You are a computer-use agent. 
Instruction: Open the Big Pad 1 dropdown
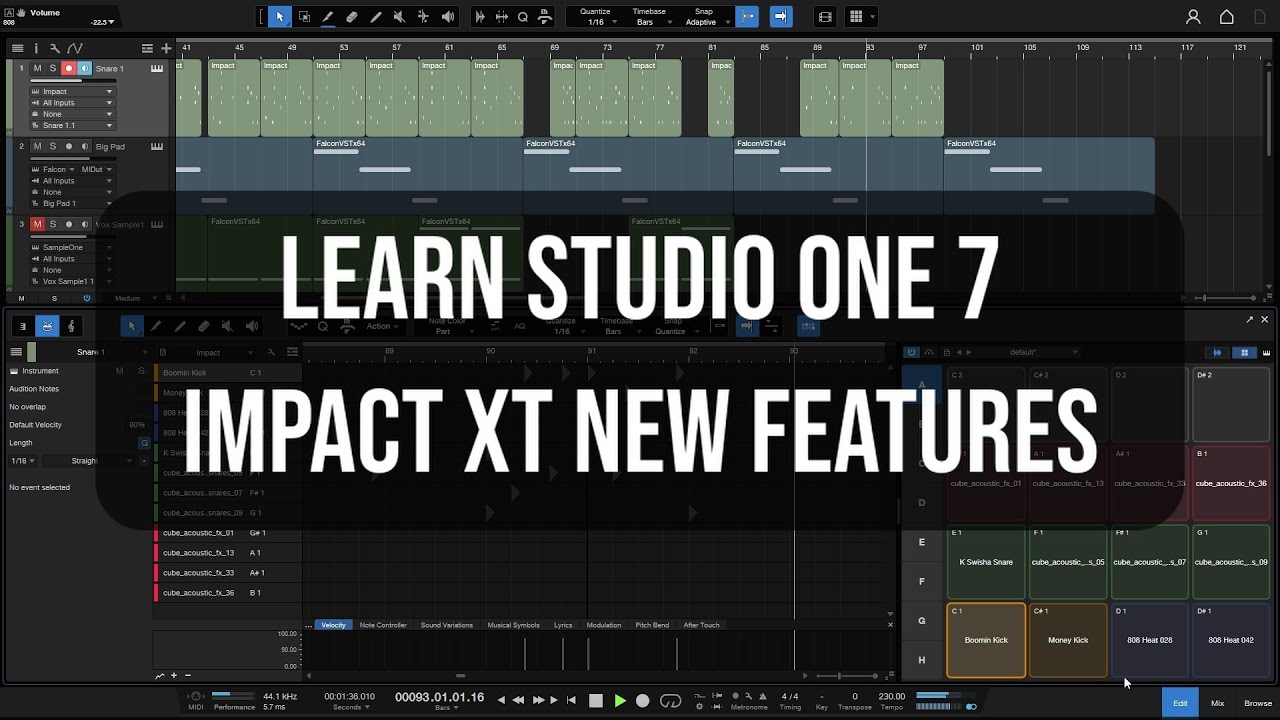pyautogui.click(x=72, y=203)
